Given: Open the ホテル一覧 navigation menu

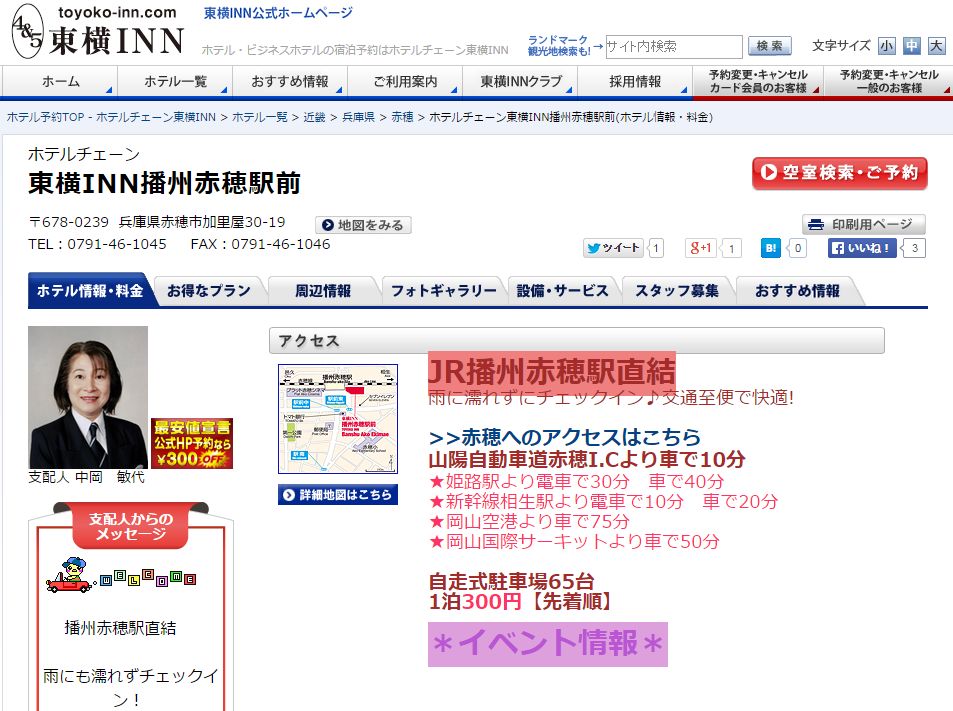Looking at the screenshot, I should pos(175,81).
